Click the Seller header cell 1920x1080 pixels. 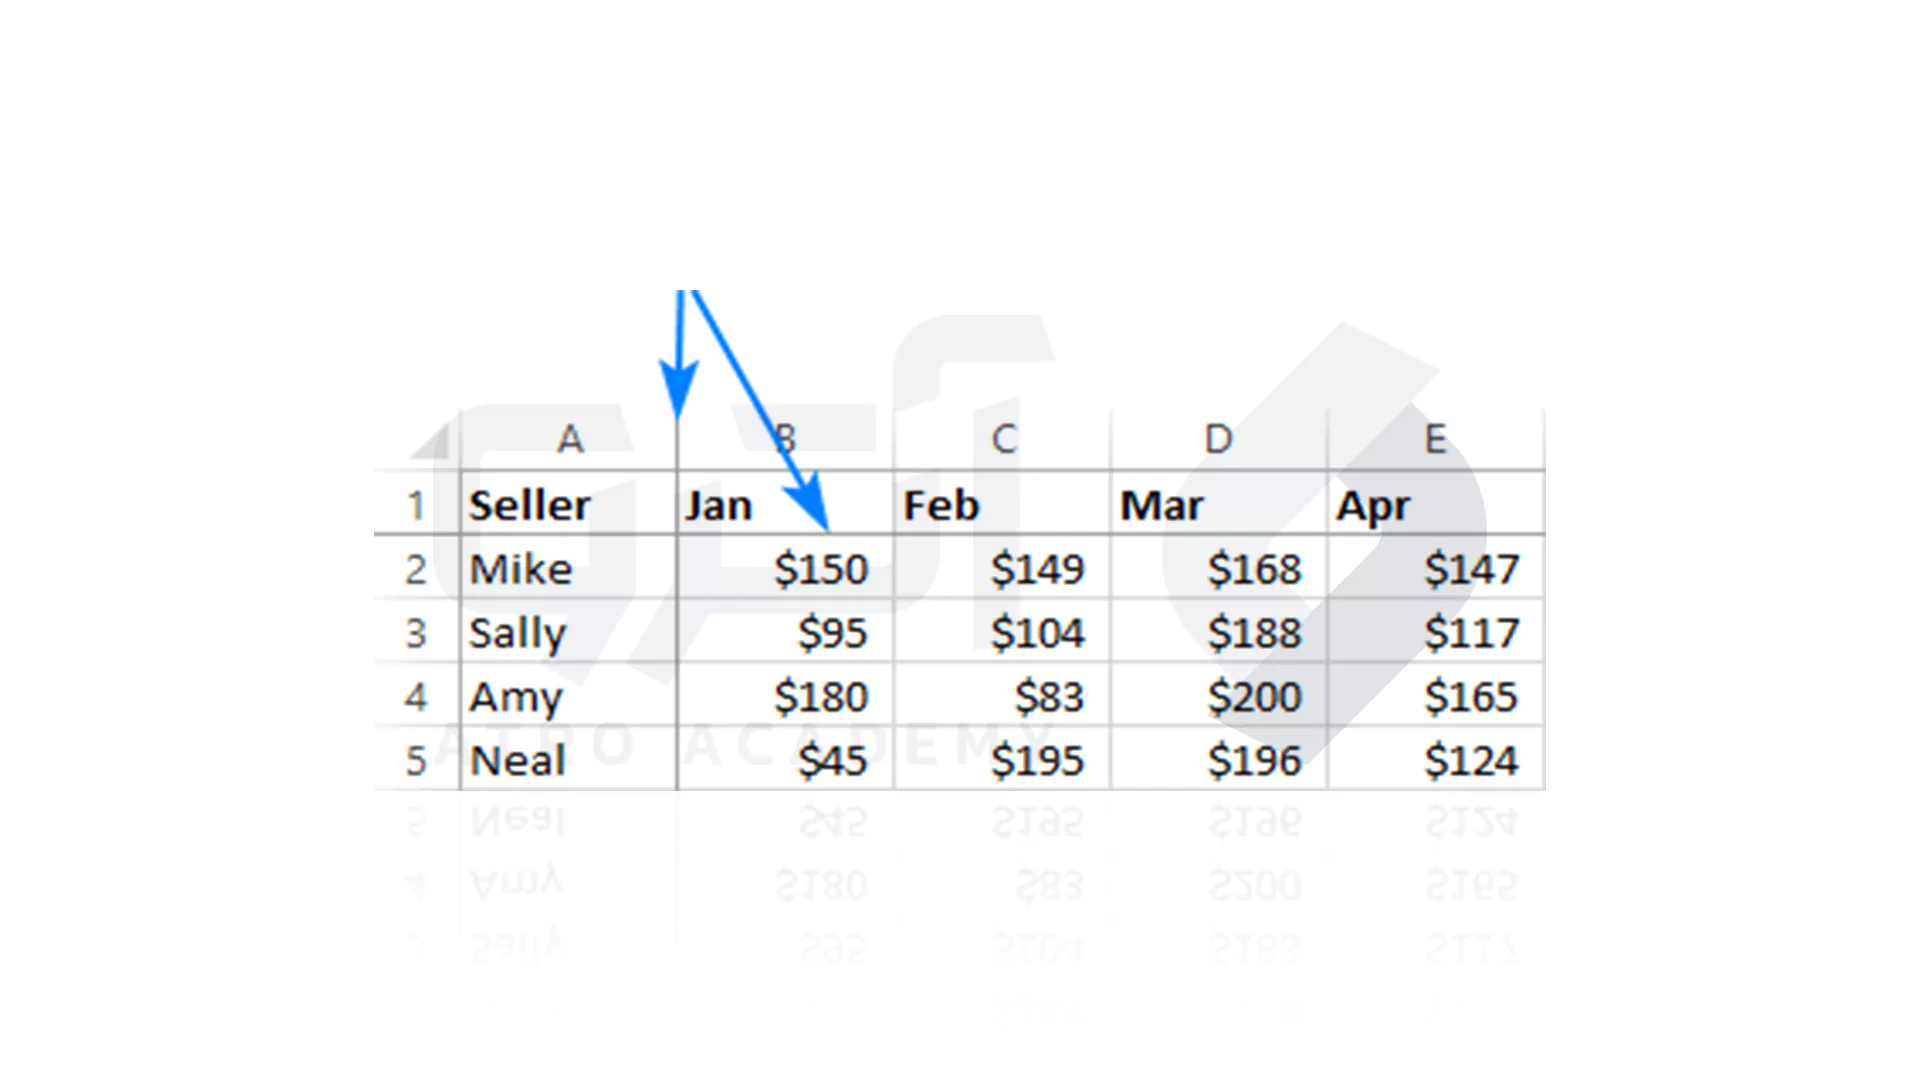pos(569,503)
